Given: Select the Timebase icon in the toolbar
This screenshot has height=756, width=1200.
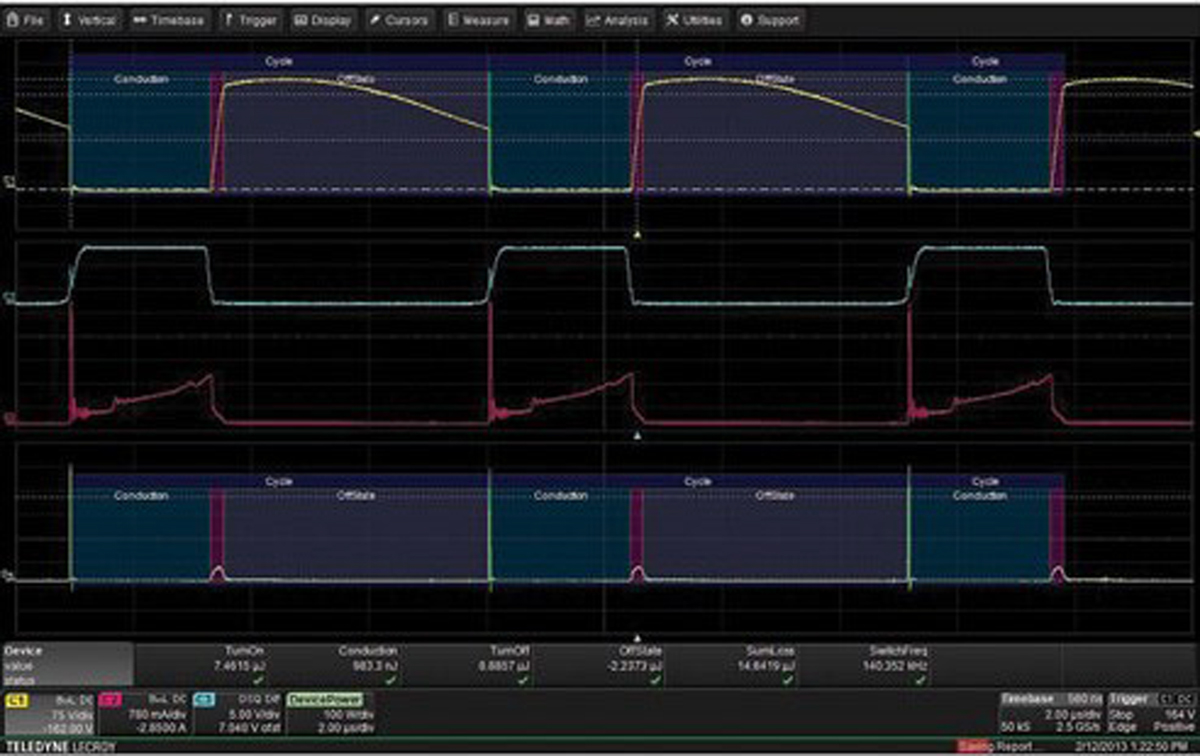Looking at the screenshot, I should pyautogui.click(x=170, y=17).
